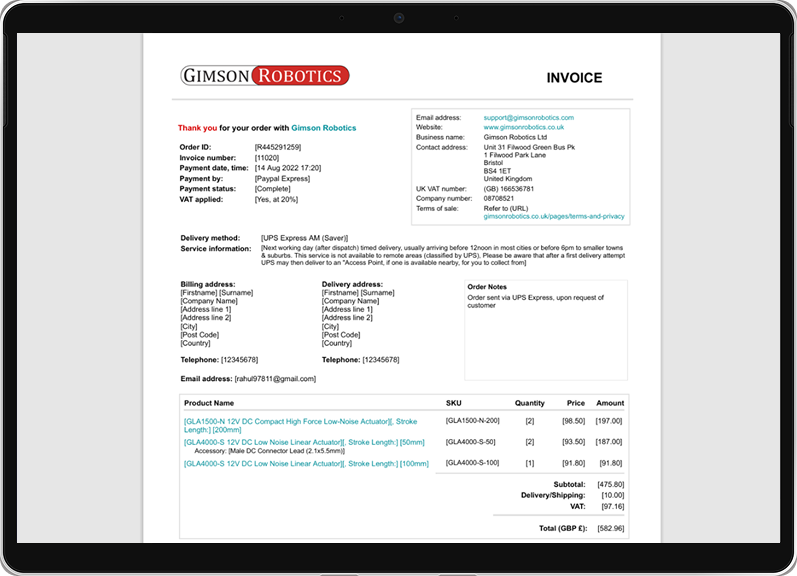Open the GLA4000-S actuator 100mm product link
797x576 pixels.
tap(306, 464)
